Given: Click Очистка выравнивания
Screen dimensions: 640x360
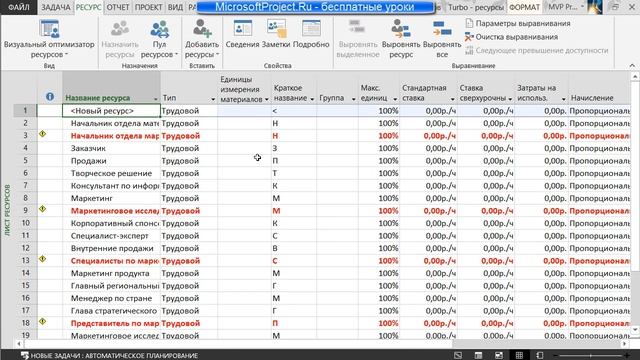Looking at the screenshot, I should (511, 37).
